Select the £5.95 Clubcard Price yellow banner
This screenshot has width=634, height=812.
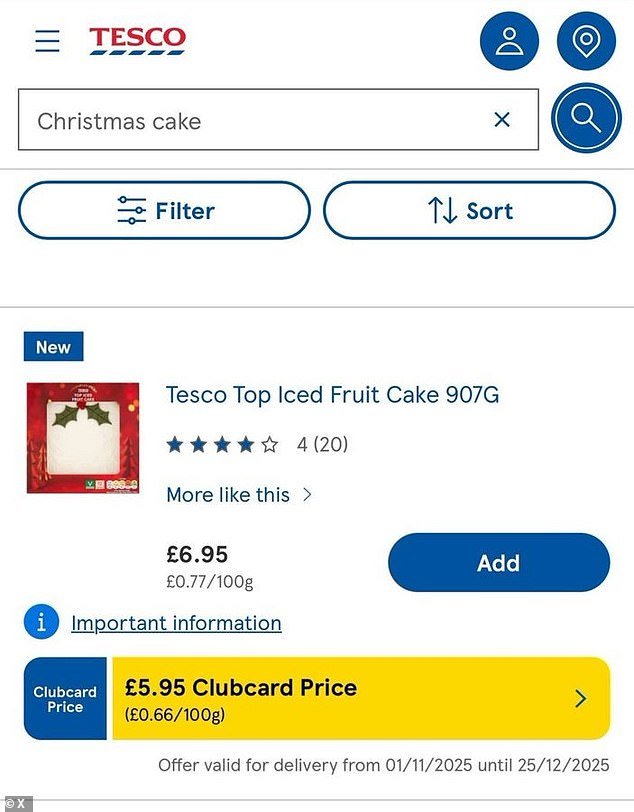(x=340, y=698)
